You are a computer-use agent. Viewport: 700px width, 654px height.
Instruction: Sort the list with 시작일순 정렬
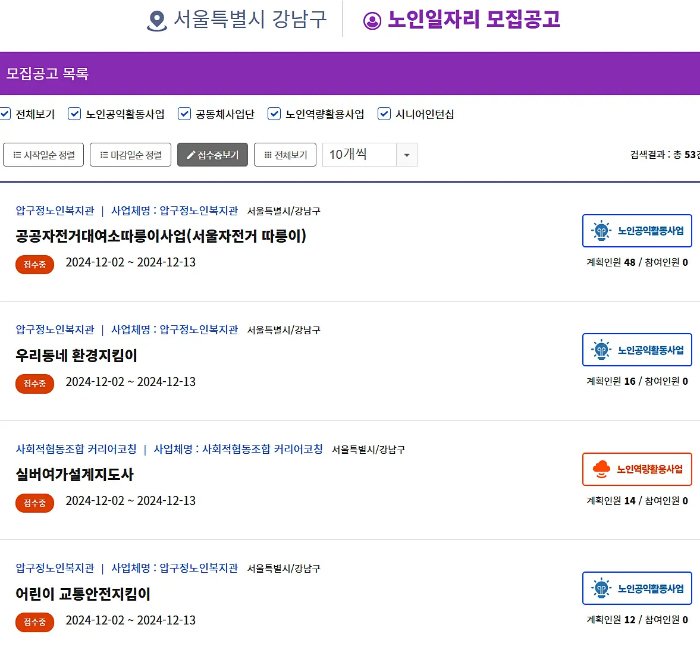[43, 155]
